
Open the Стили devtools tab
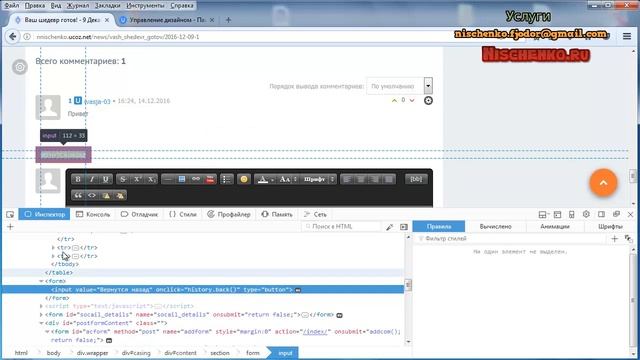coord(182,214)
